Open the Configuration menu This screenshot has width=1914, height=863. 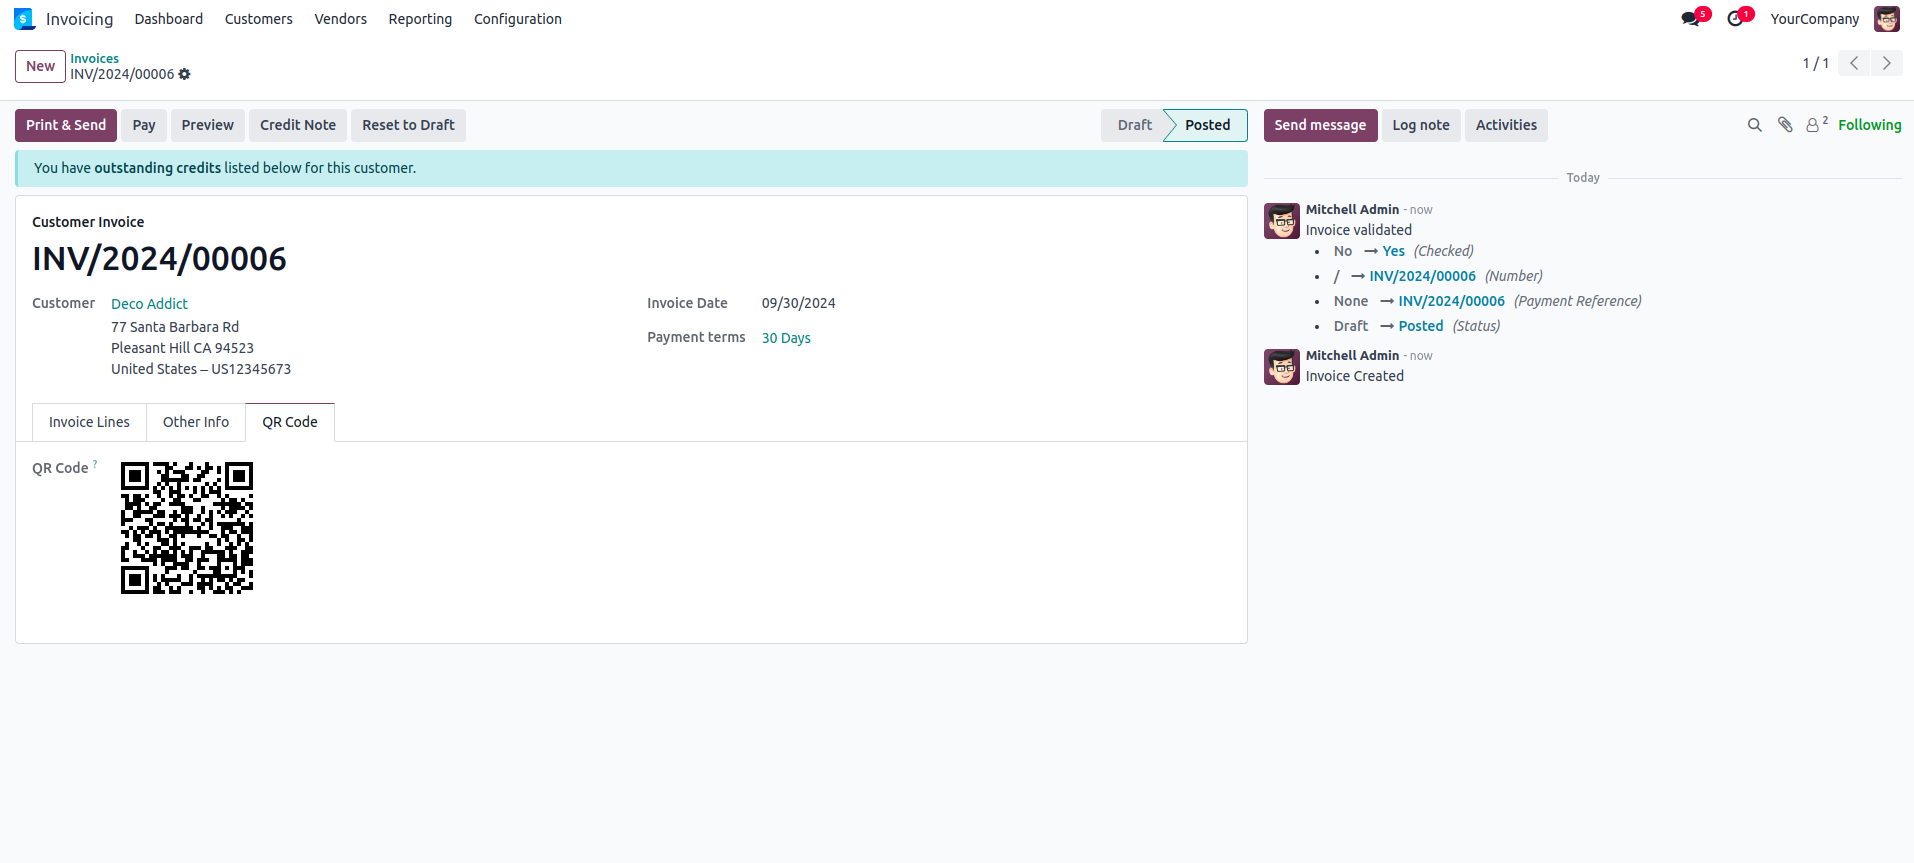[x=518, y=19]
